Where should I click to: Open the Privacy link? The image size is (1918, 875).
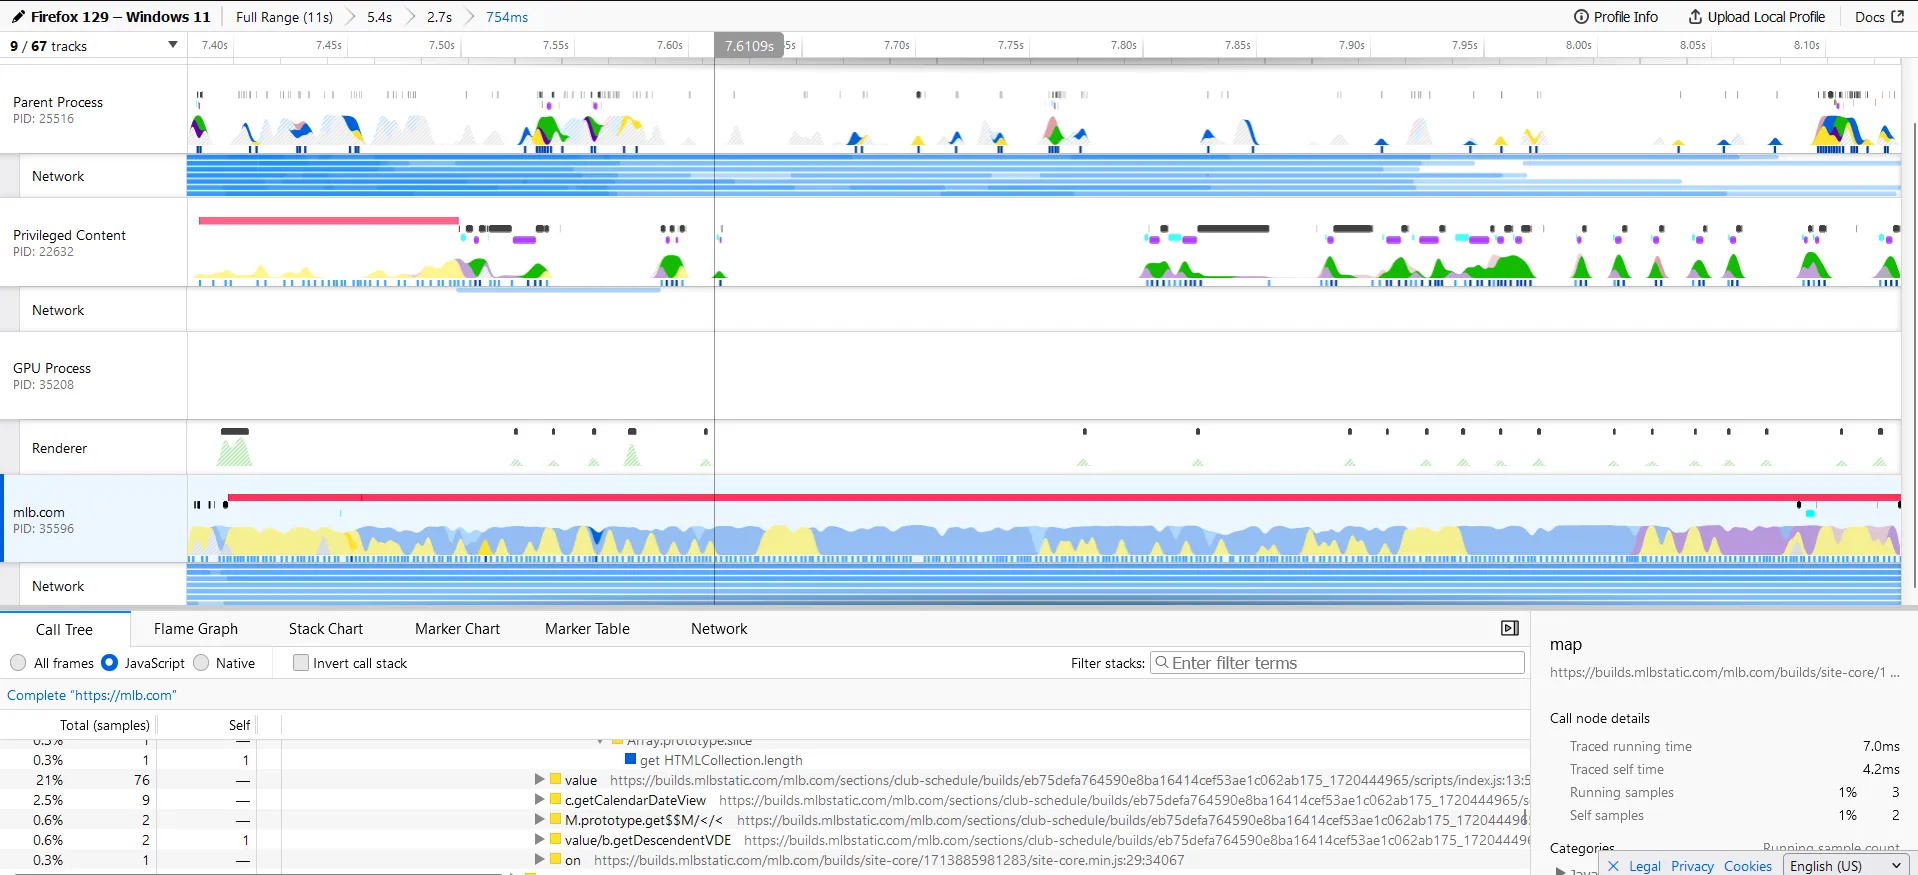pyautogui.click(x=1692, y=866)
